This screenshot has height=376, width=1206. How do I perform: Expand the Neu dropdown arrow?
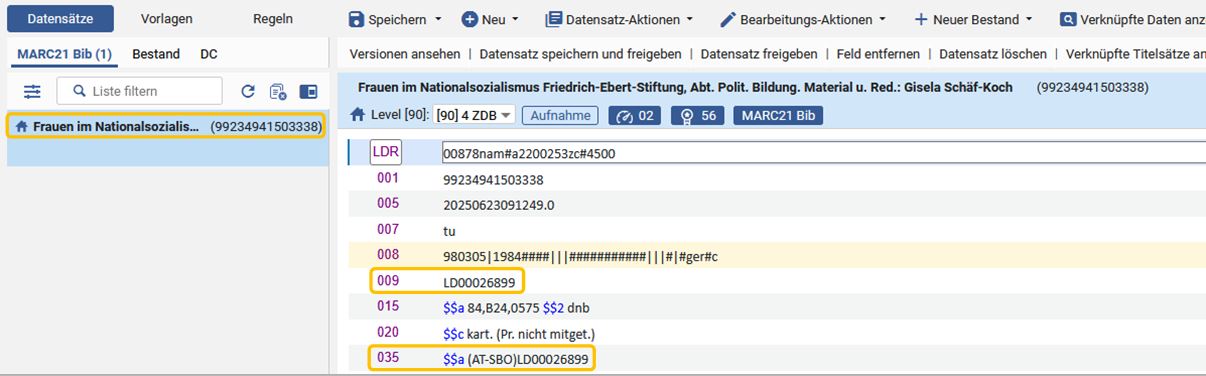coord(515,19)
